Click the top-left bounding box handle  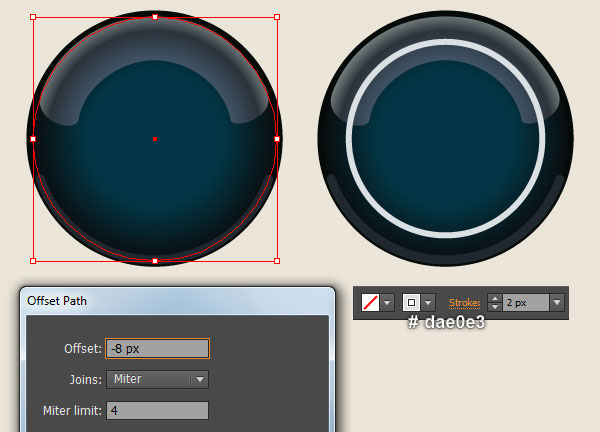pyautogui.click(x=33, y=17)
